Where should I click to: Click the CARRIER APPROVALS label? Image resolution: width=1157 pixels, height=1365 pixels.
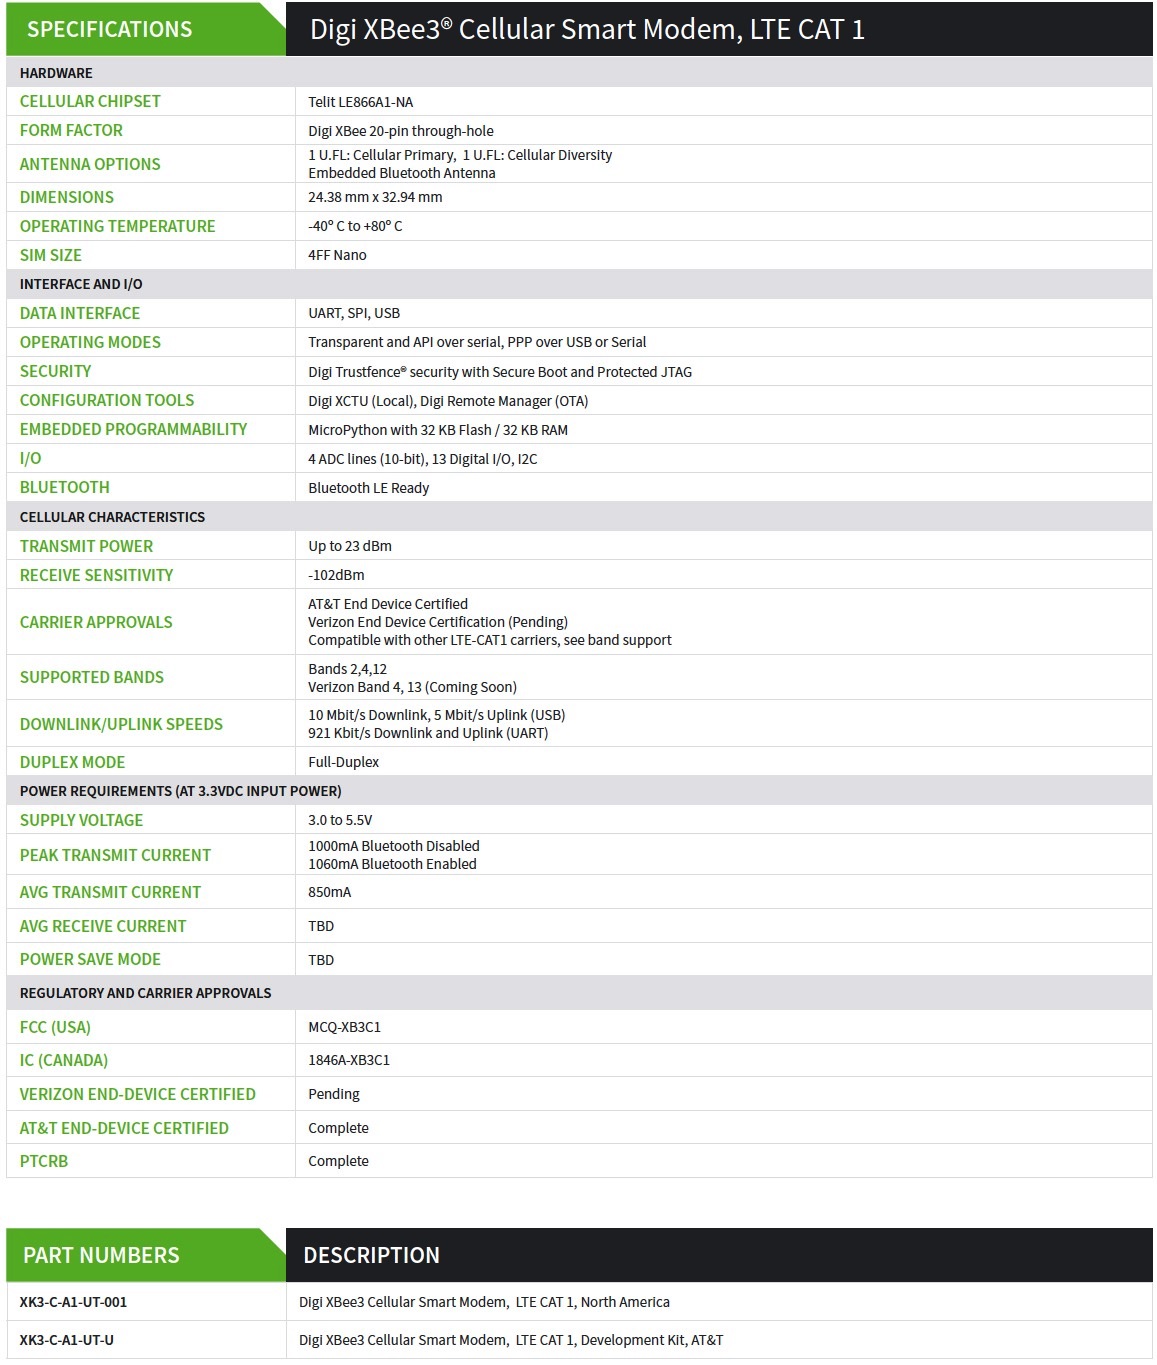click(x=96, y=622)
